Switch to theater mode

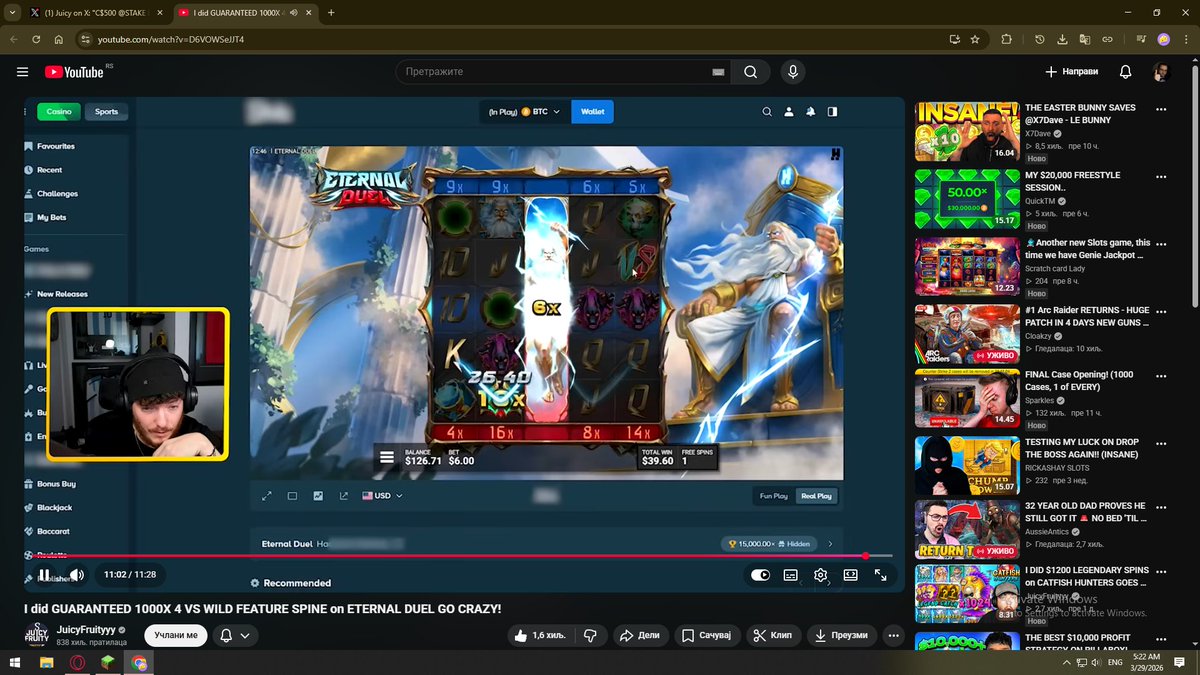point(851,575)
